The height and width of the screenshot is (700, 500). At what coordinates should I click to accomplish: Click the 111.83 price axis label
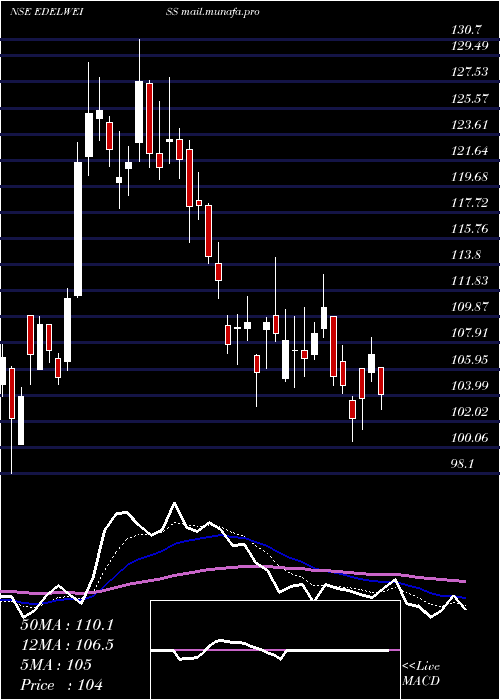[470, 281]
